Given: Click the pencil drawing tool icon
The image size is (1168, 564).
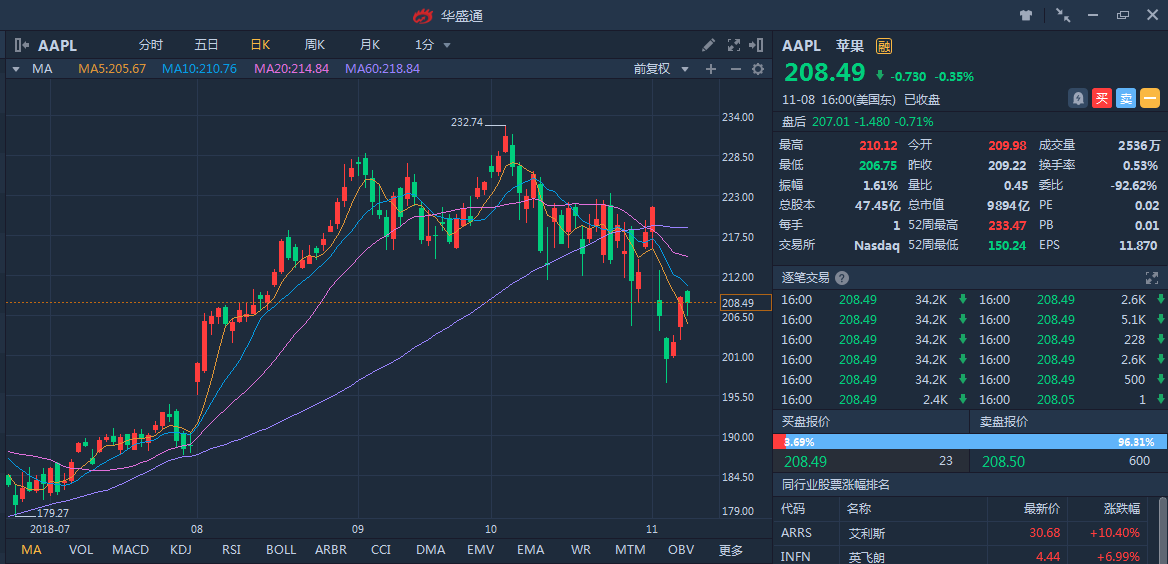Looking at the screenshot, I should pyautogui.click(x=708, y=45).
